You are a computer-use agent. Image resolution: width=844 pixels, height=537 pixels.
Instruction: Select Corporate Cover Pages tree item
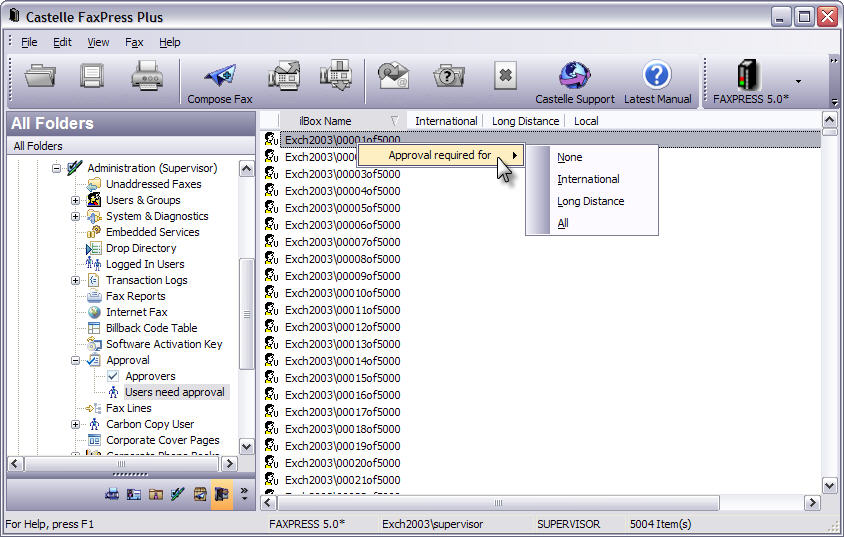(163, 440)
